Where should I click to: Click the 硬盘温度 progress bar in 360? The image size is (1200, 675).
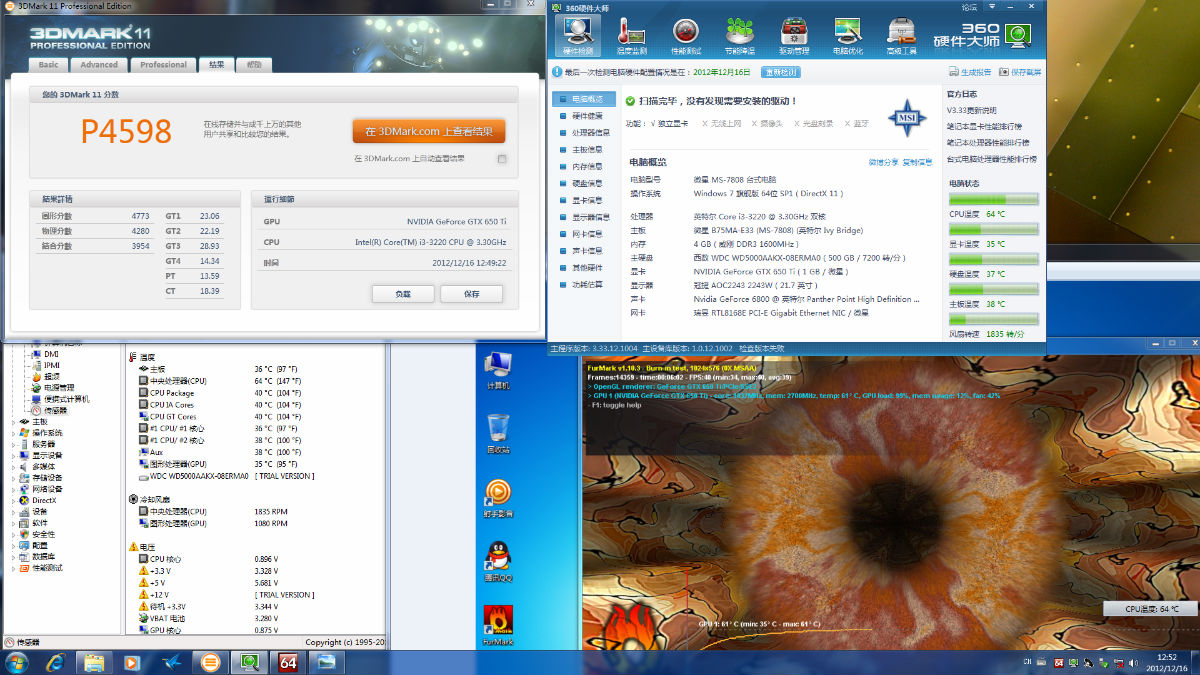coord(994,260)
